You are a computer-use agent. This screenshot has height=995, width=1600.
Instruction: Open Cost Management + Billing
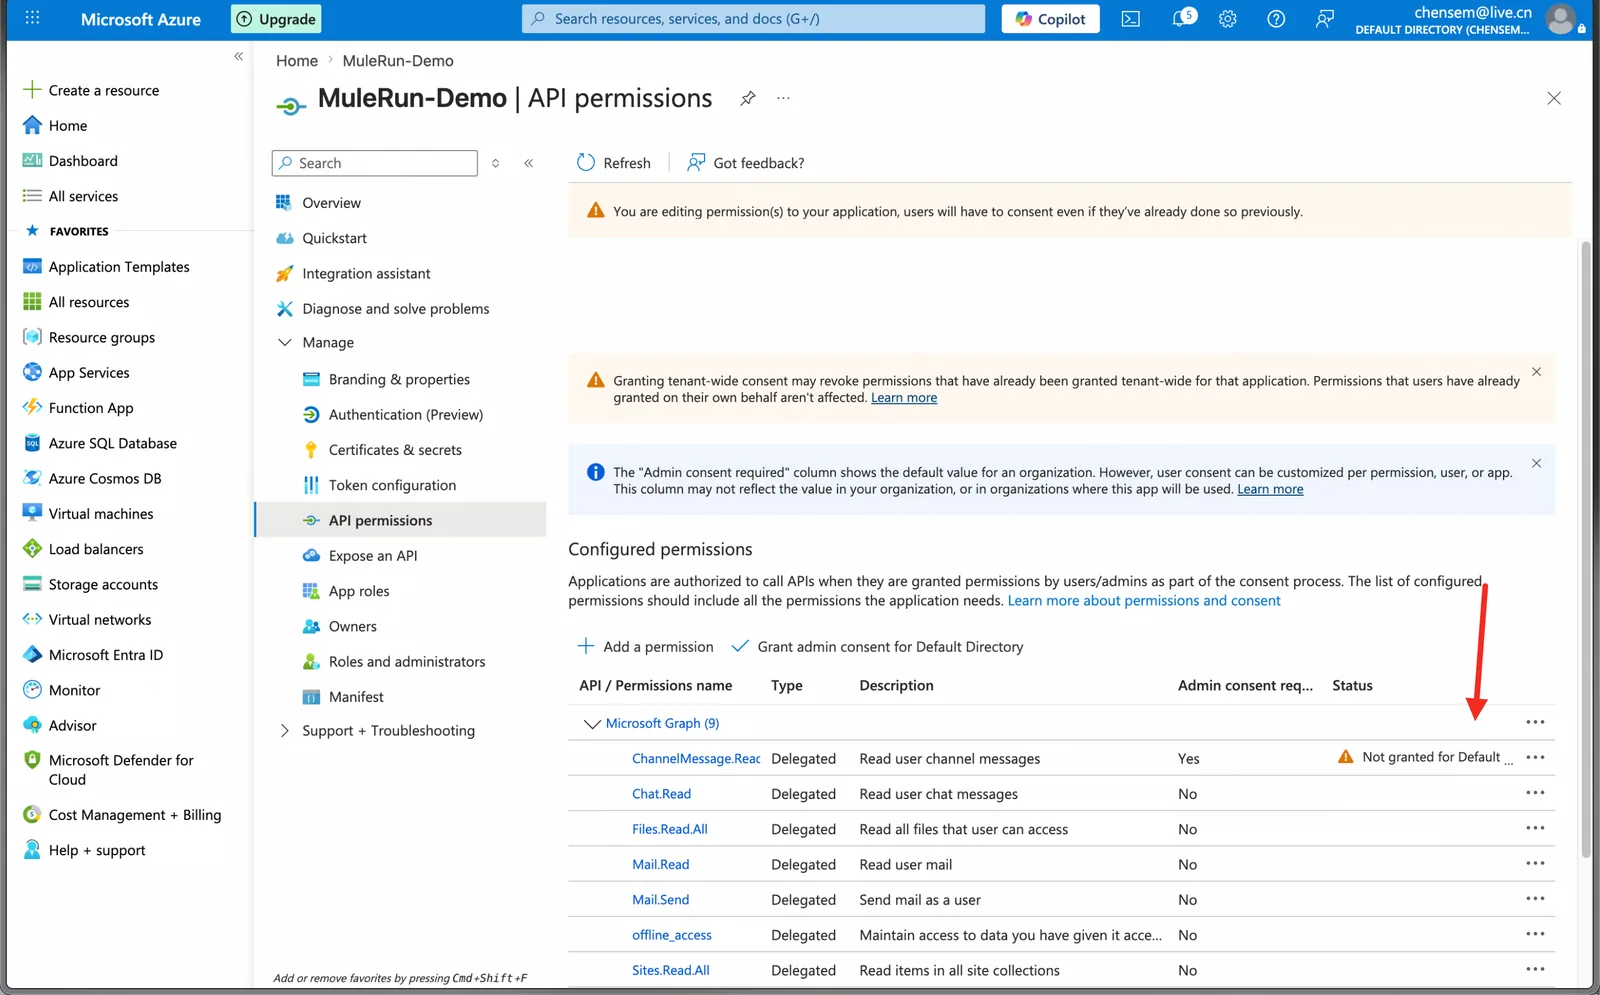(x=135, y=815)
